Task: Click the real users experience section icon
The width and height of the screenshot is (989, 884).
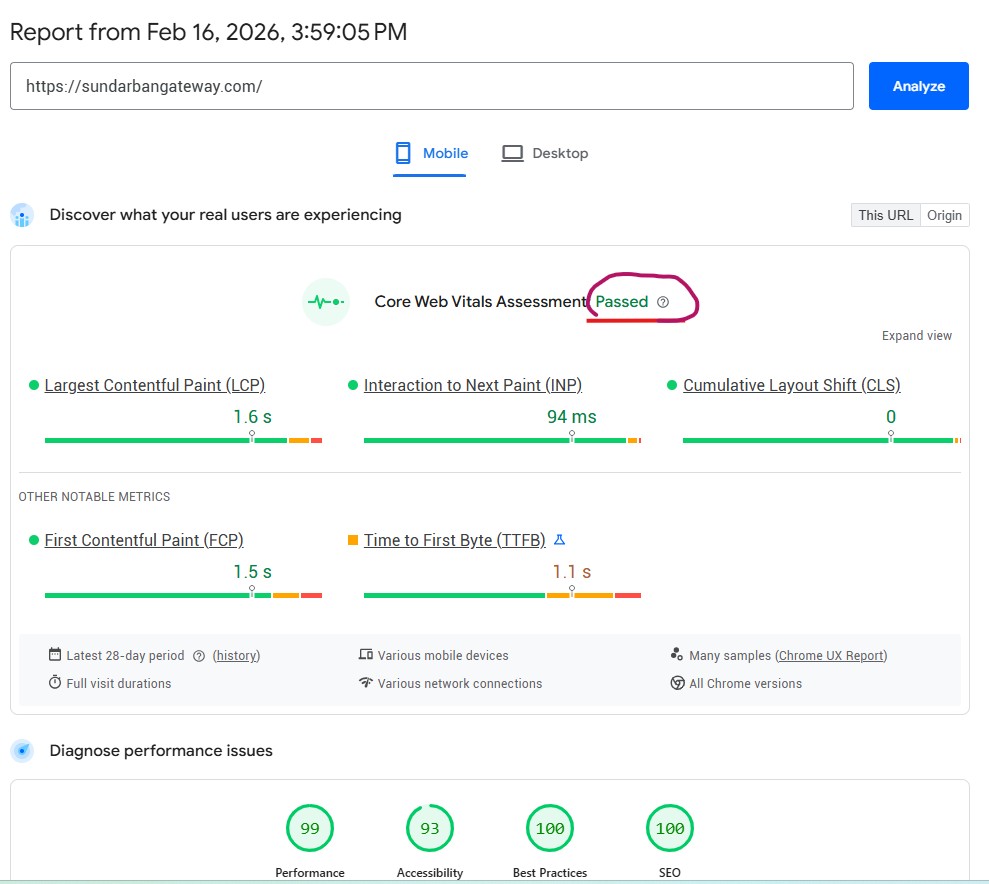Action: [22, 215]
